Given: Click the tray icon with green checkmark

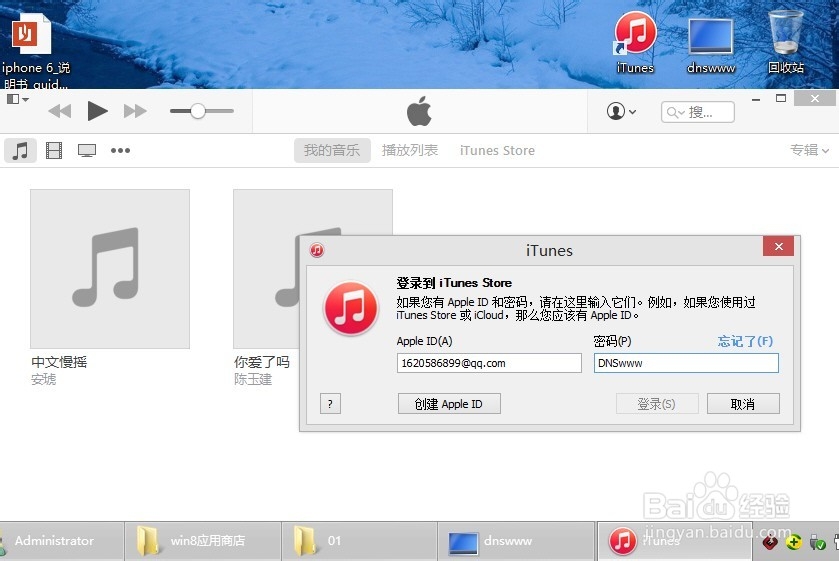Looking at the screenshot, I should [x=817, y=543].
